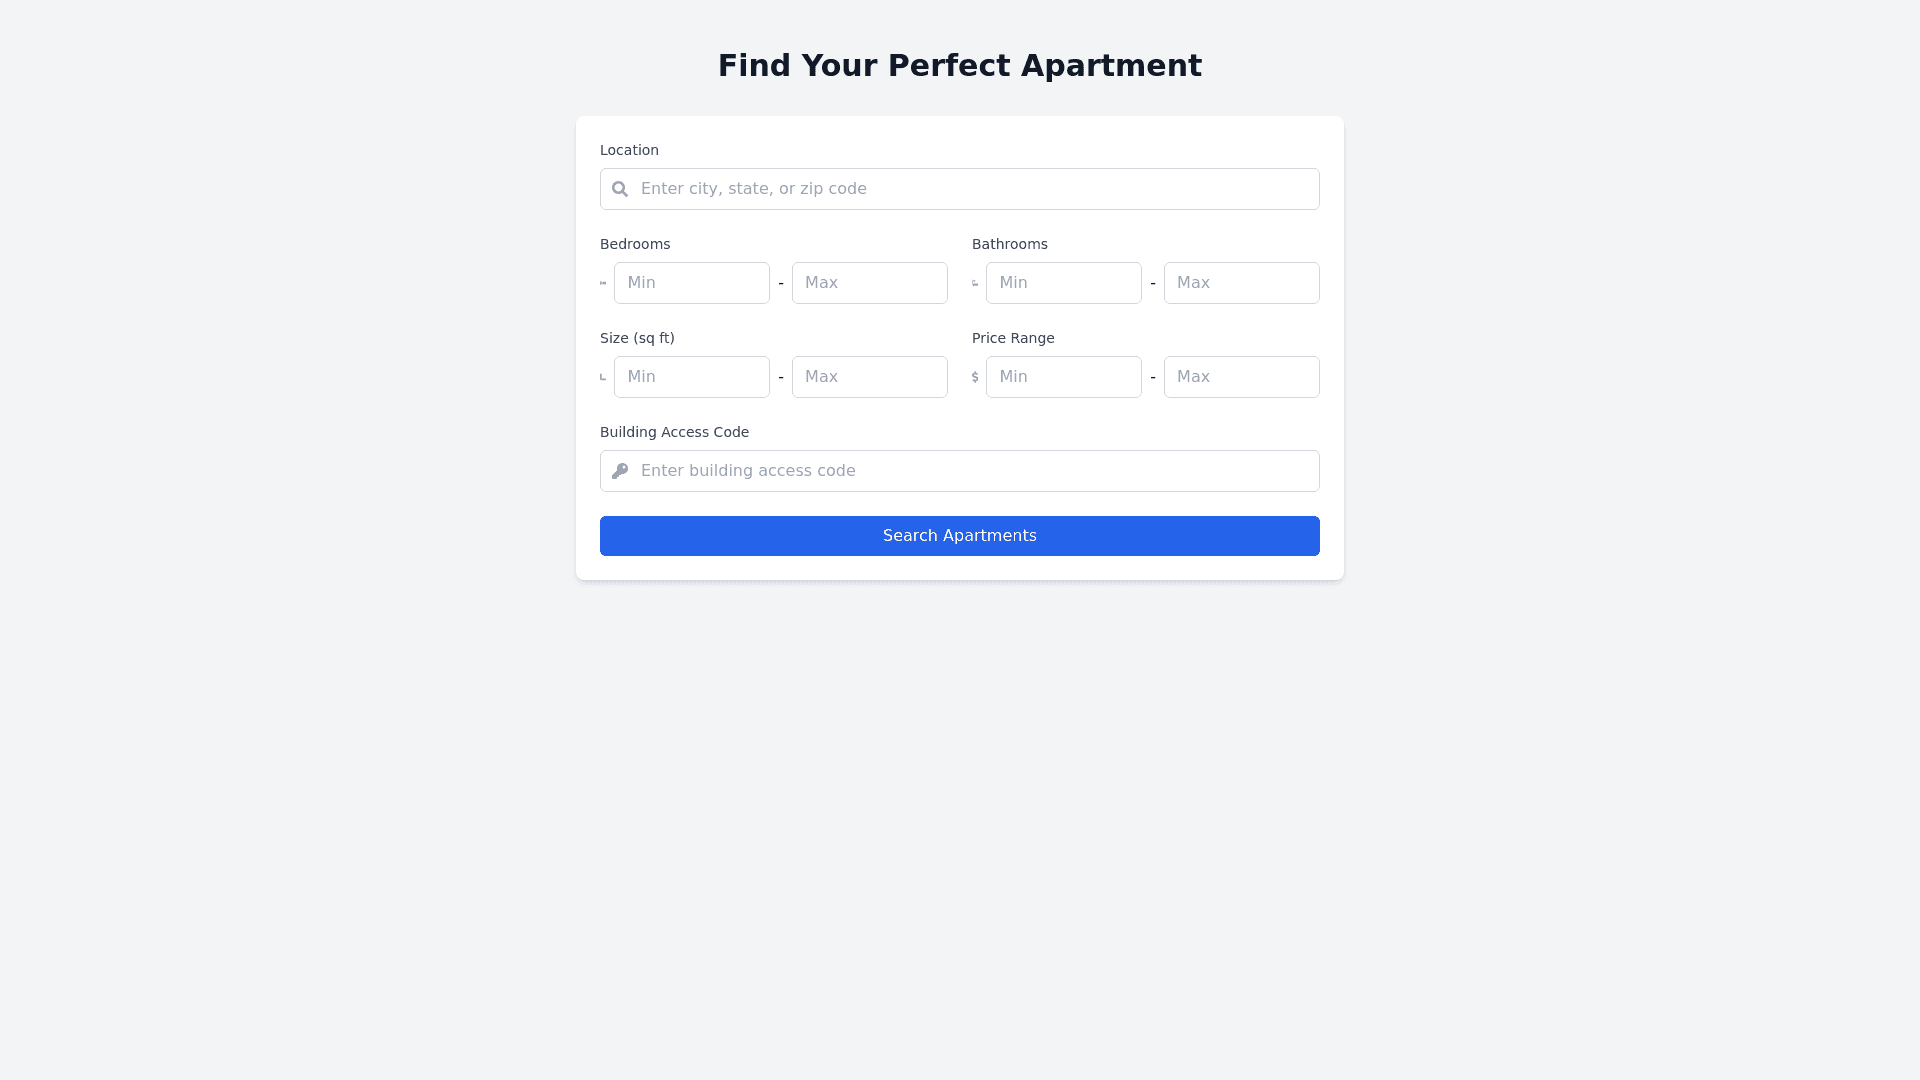Click the size icon beside Size Min

click(x=603, y=377)
